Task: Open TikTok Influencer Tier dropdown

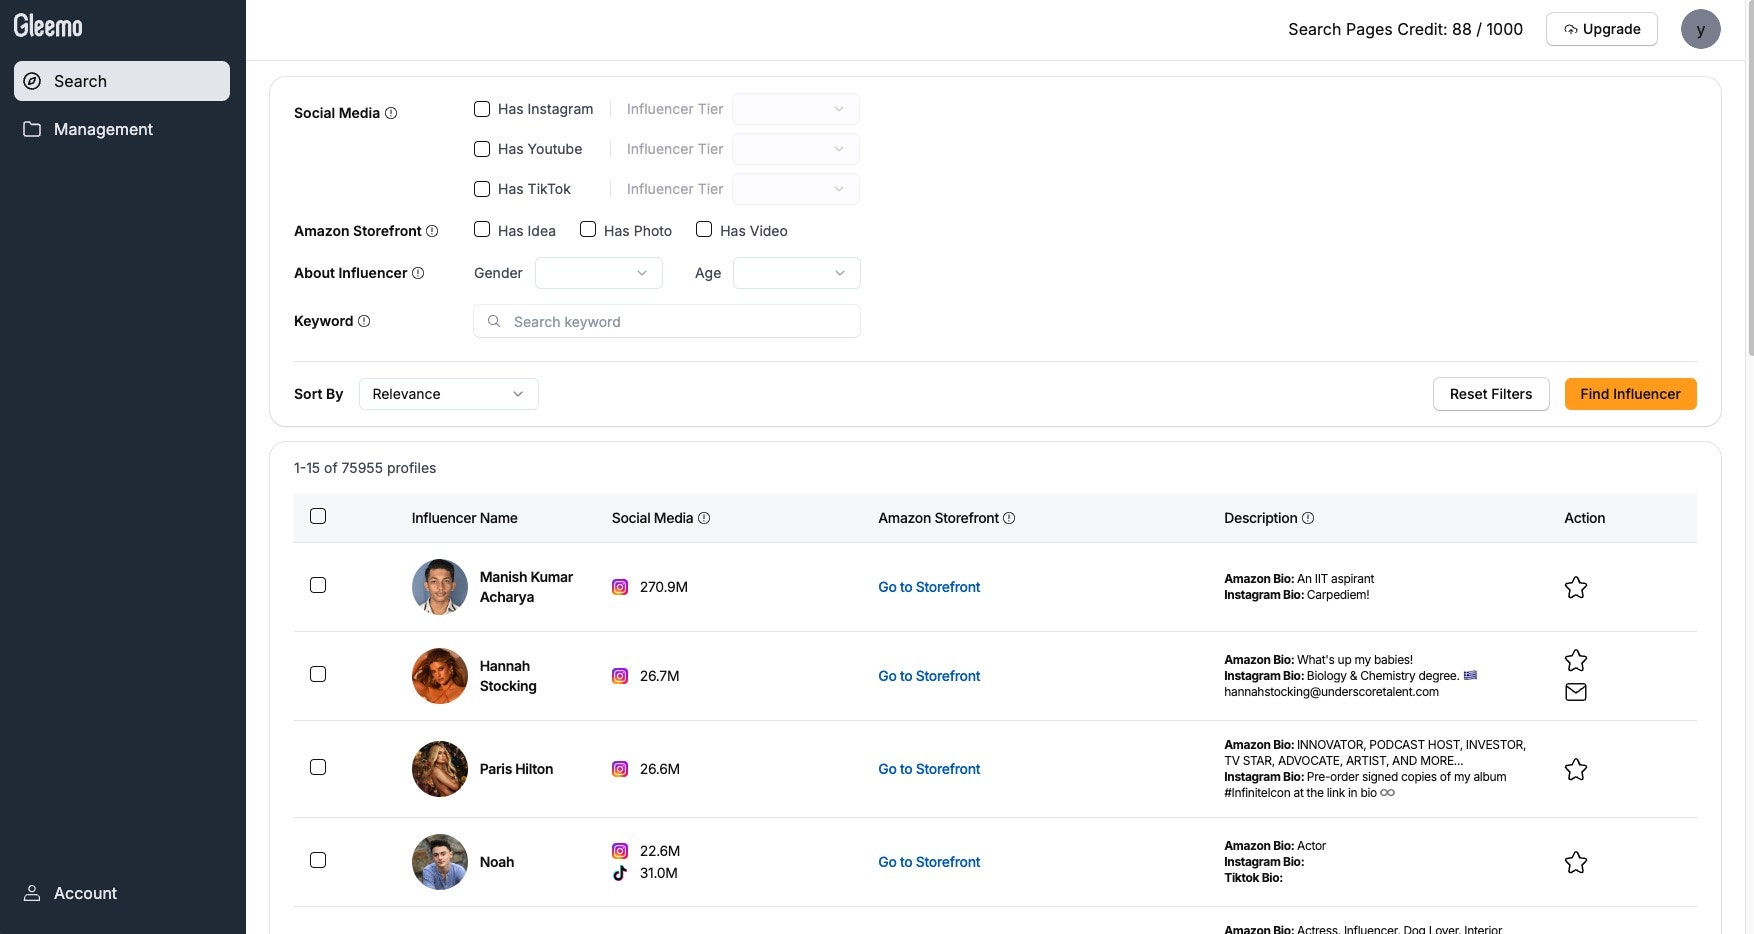Action: tap(796, 189)
